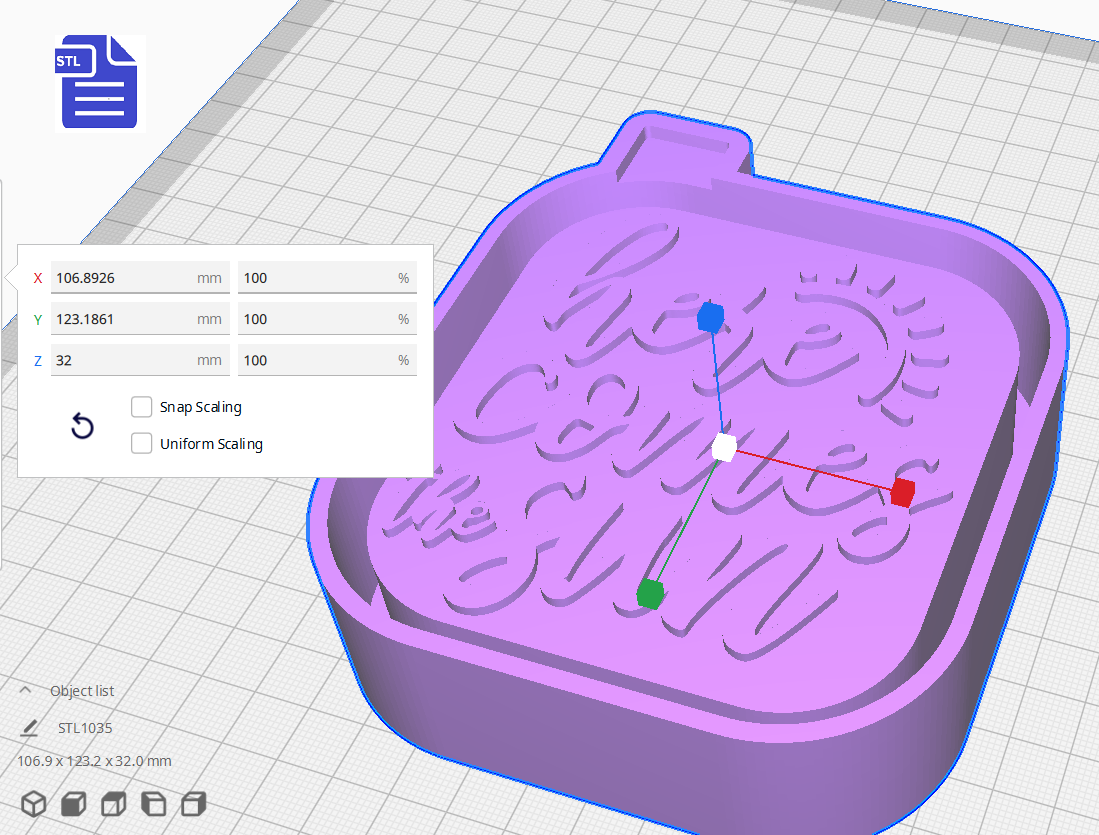1099x835 pixels.
Task: Collapse the Object list panel
Action: pyautogui.click(x=24, y=690)
